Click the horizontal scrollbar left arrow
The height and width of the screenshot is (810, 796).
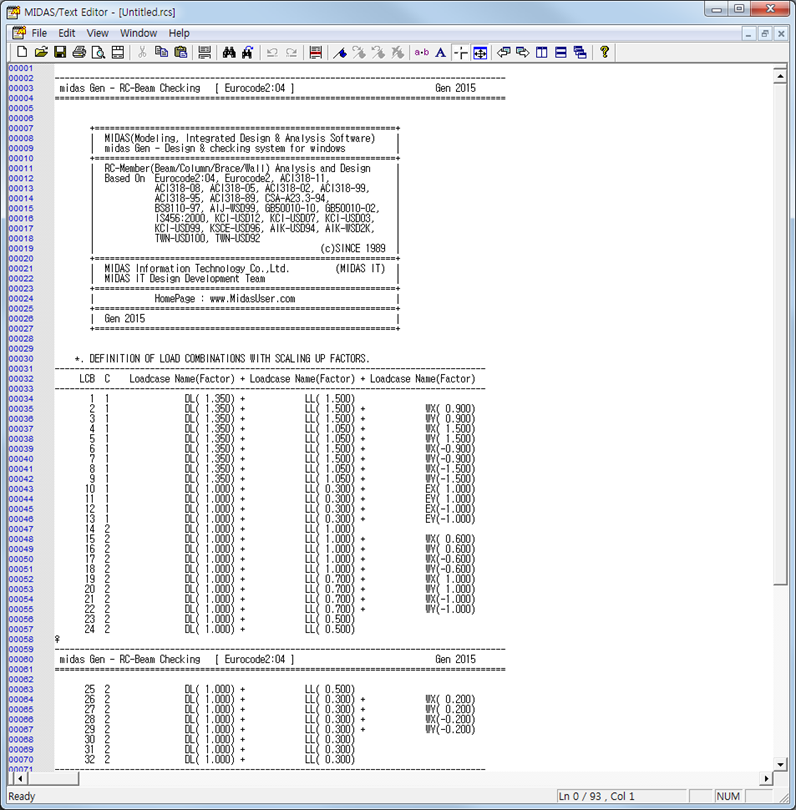[x=20, y=778]
